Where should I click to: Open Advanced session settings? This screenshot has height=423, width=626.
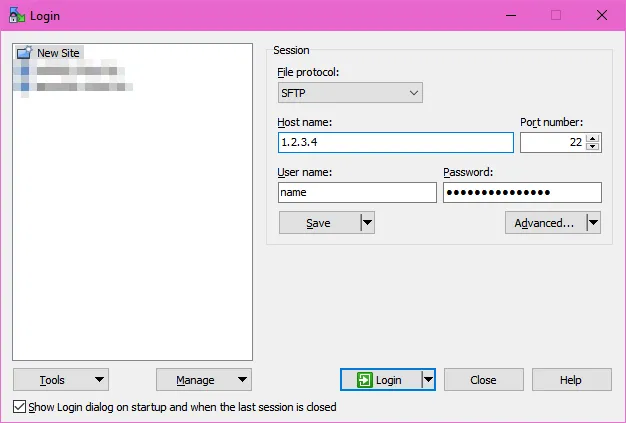(544, 223)
